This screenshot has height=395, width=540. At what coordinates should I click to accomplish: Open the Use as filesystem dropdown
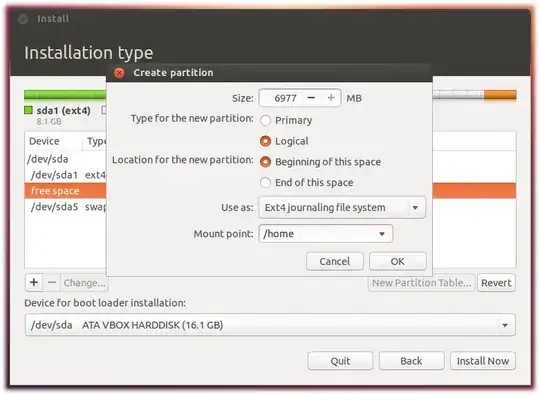click(x=342, y=207)
